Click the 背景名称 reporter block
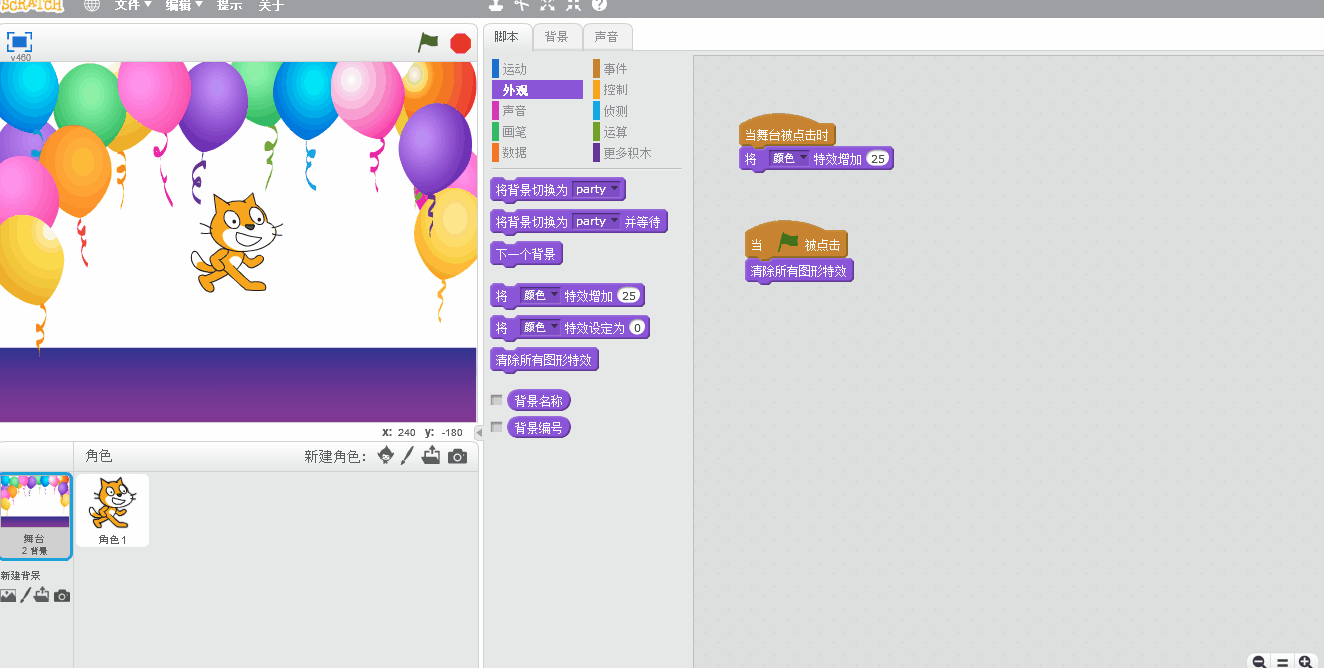 [x=539, y=401]
